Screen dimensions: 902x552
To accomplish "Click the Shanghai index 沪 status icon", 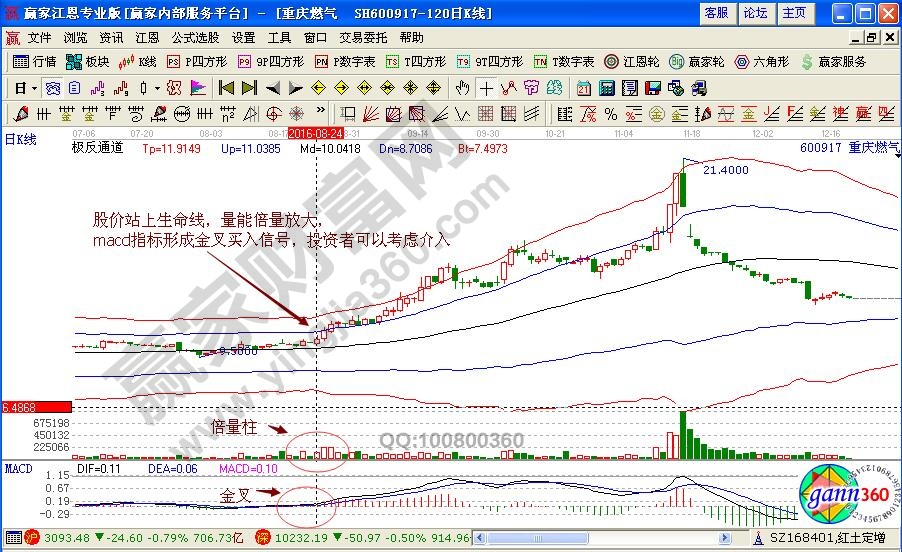I will (32, 538).
